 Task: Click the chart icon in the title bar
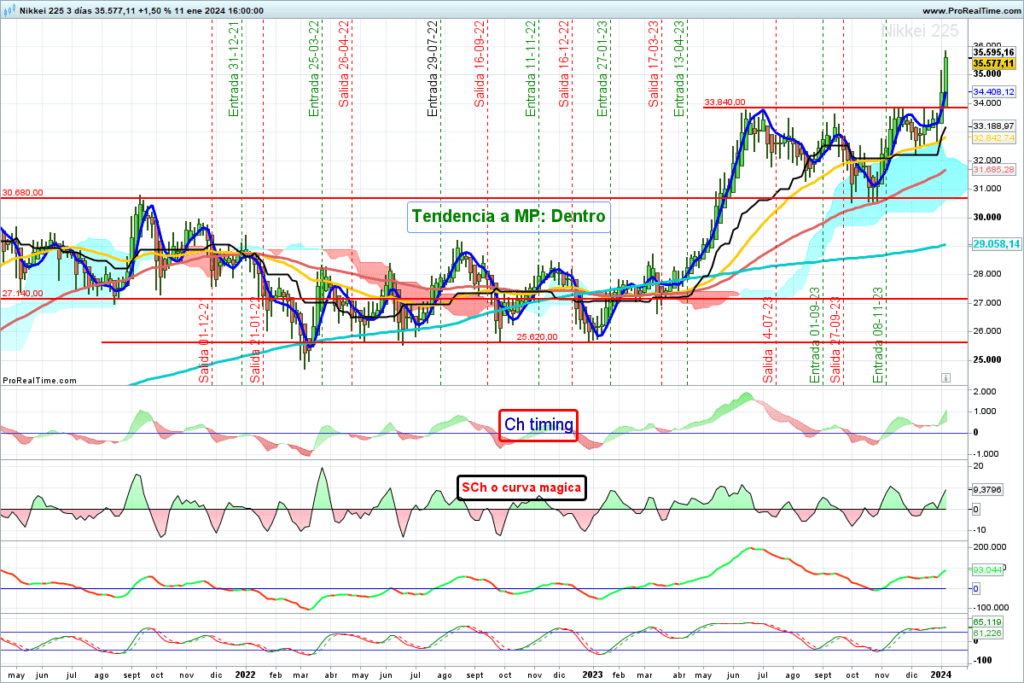coord(9,10)
